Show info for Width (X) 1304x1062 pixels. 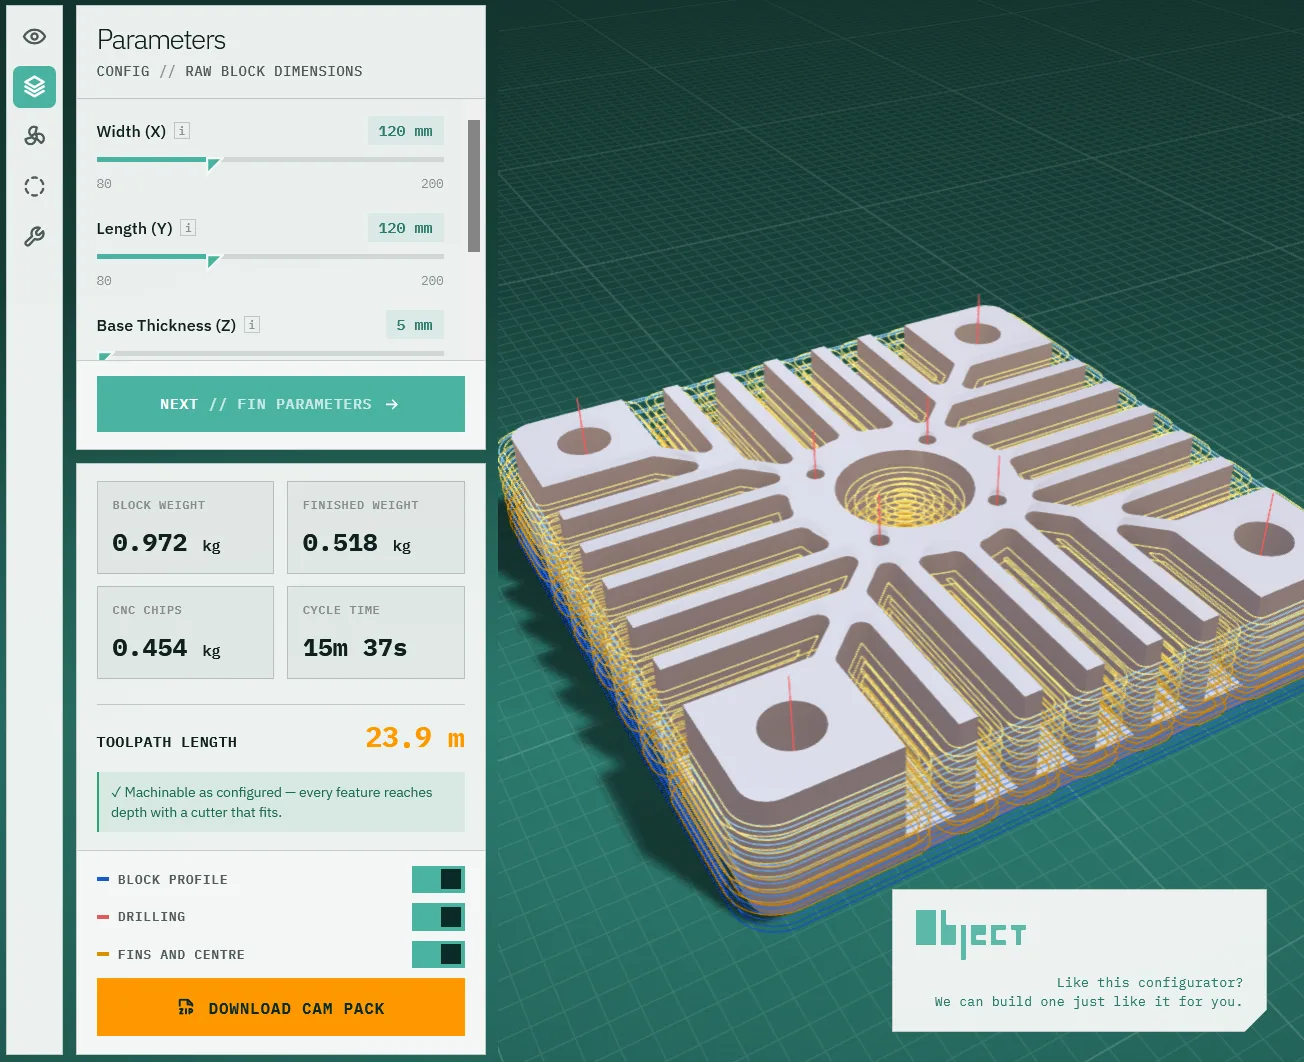tap(182, 131)
